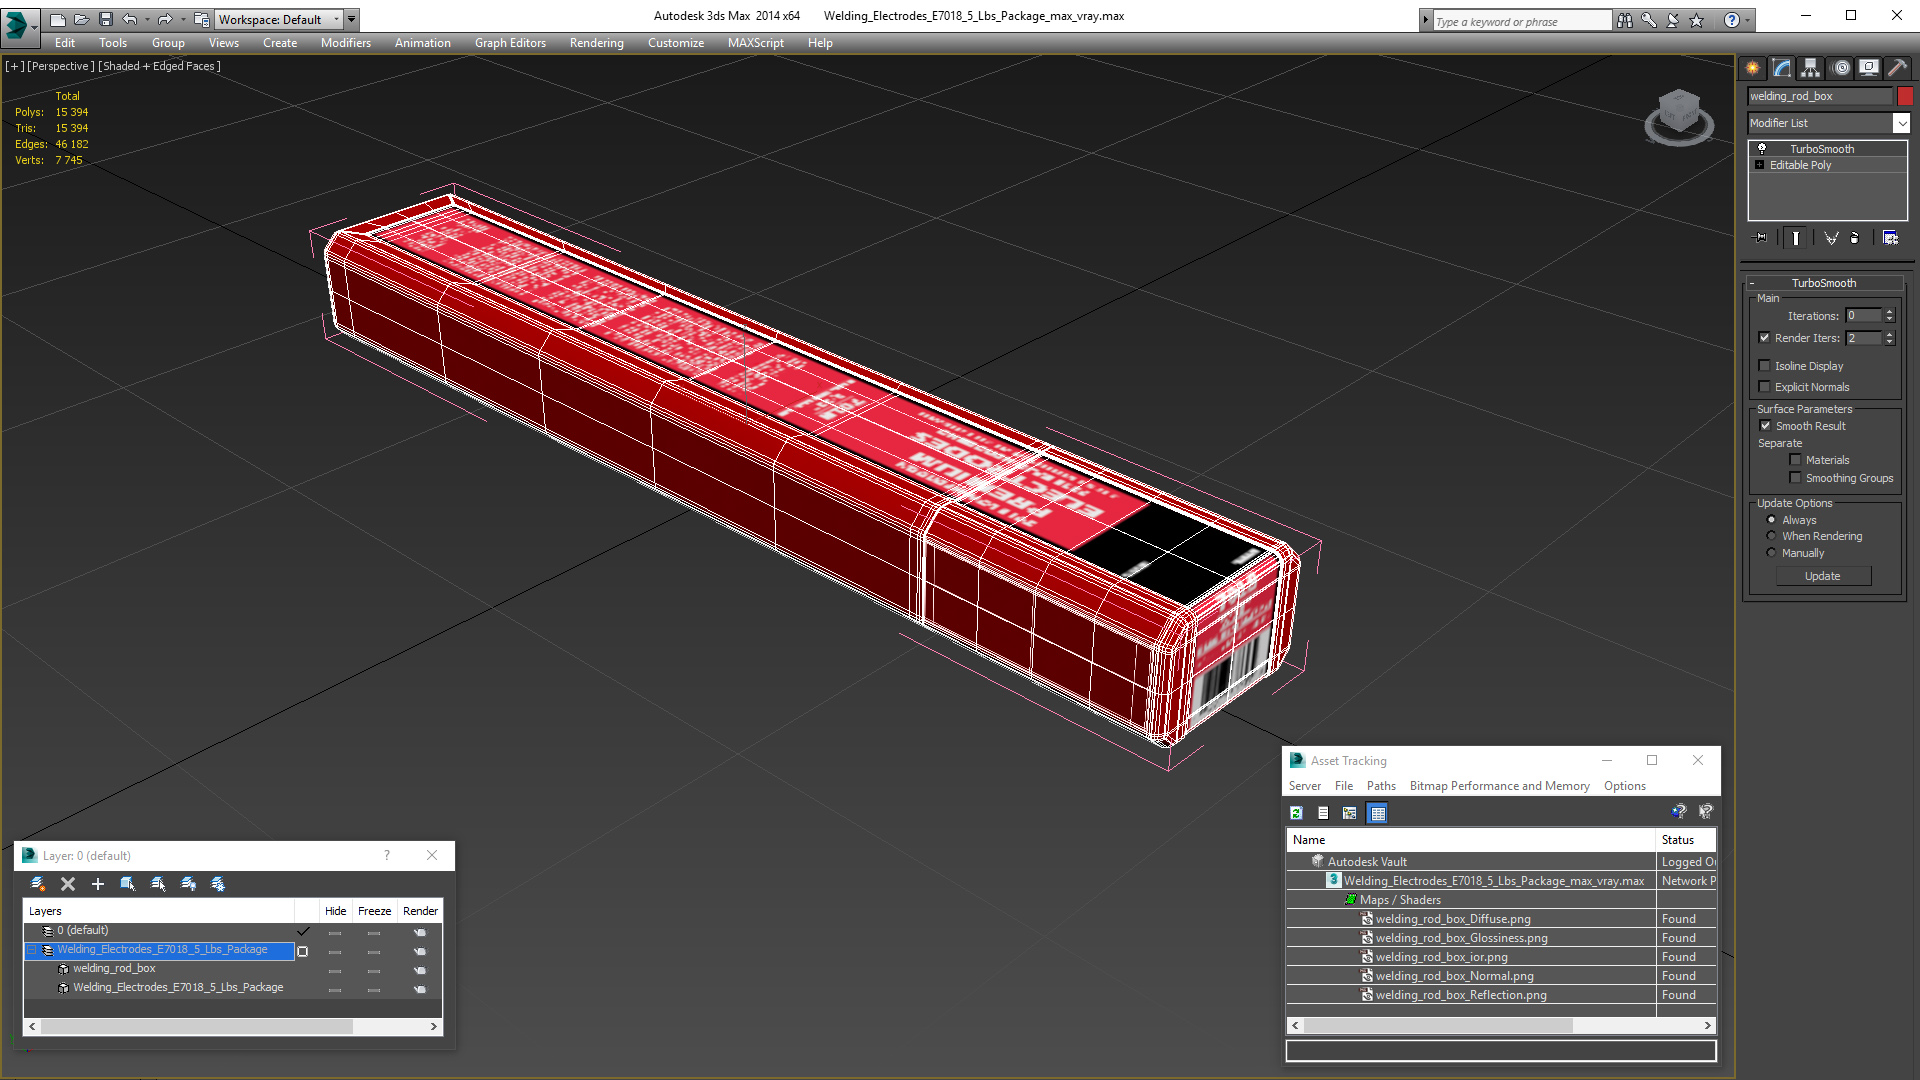This screenshot has height=1080, width=1920.
Task: Click Make Unique icon in modifier stack
Action: (1831, 238)
